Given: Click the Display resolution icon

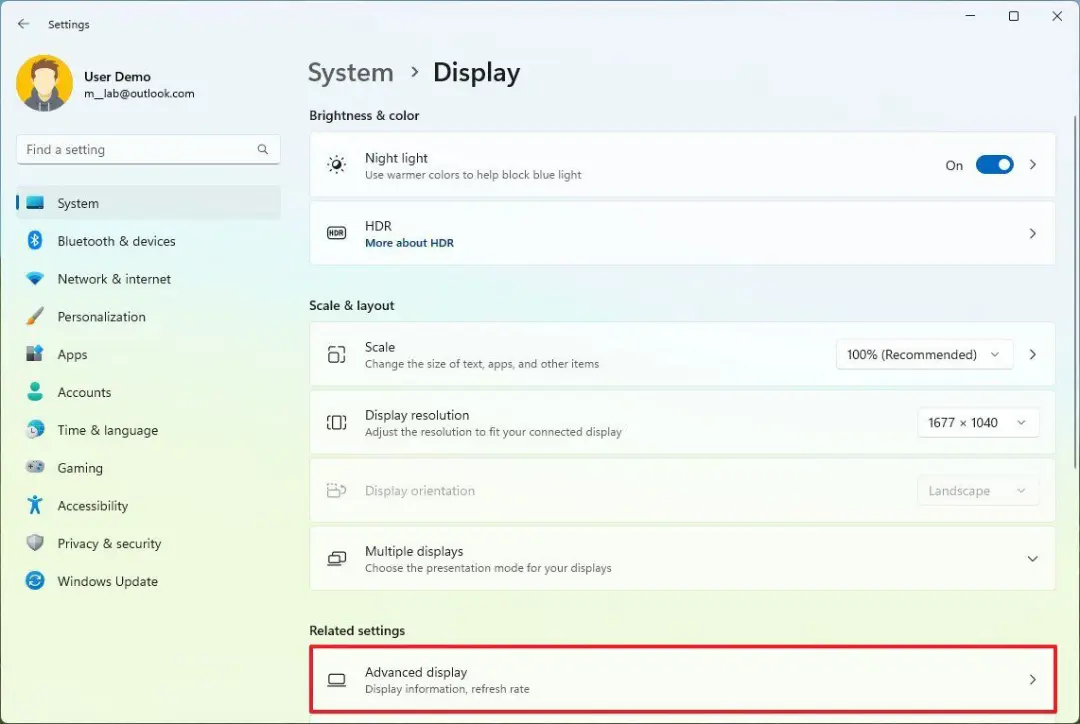Looking at the screenshot, I should 336,422.
